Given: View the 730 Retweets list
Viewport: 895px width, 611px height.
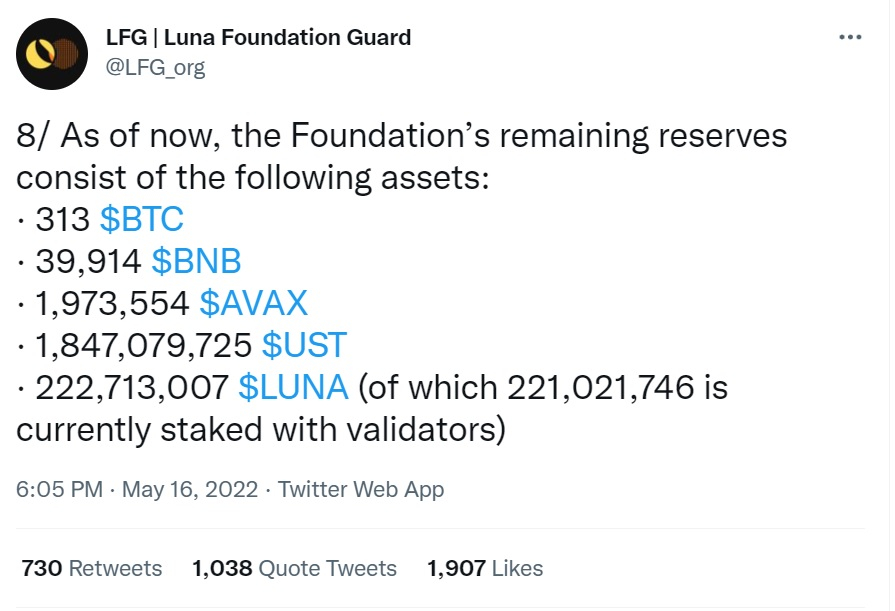Looking at the screenshot, I should [91, 569].
